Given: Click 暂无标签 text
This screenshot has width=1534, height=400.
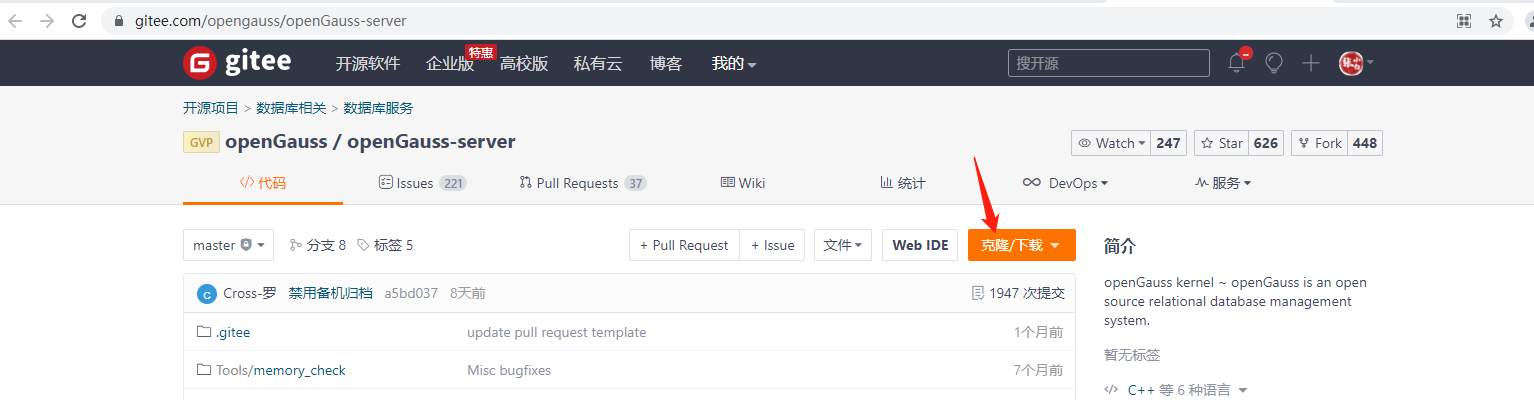Looking at the screenshot, I should tap(1132, 355).
